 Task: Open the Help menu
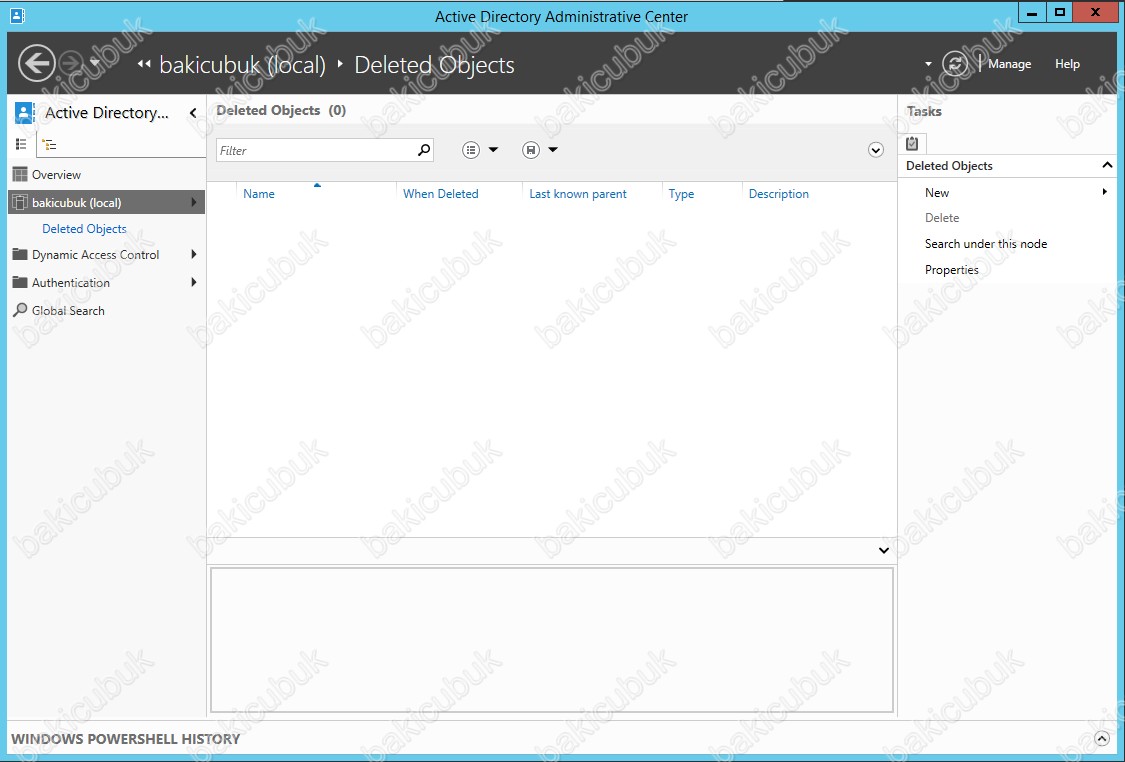tap(1067, 64)
